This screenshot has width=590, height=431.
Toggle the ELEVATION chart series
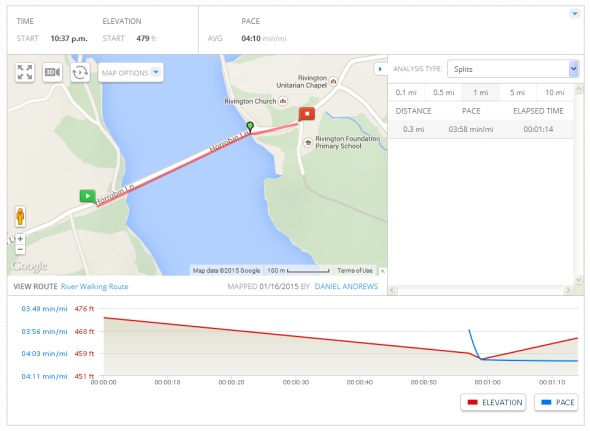[x=493, y=402]
